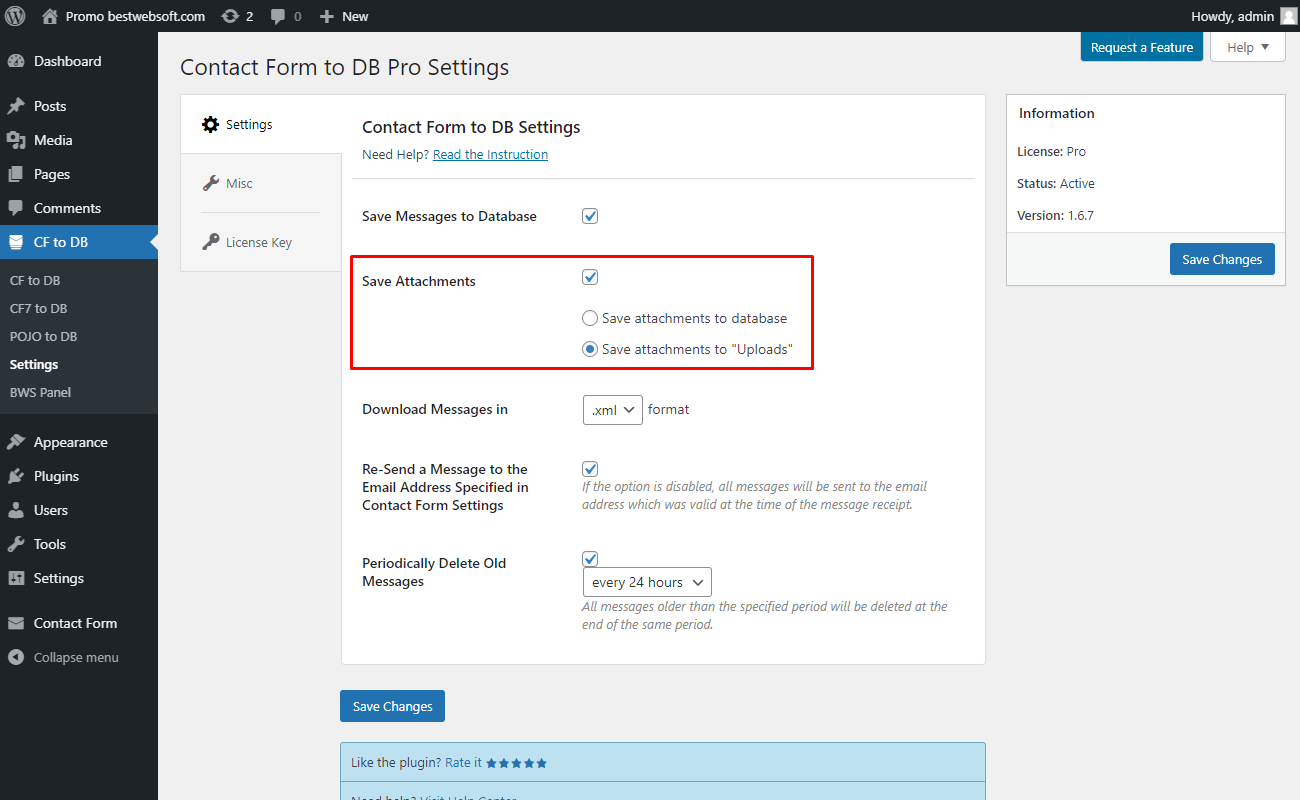Click the key icon on License Key tab
This screenshot has width=1300, height=800.
[x=210, y=242]
